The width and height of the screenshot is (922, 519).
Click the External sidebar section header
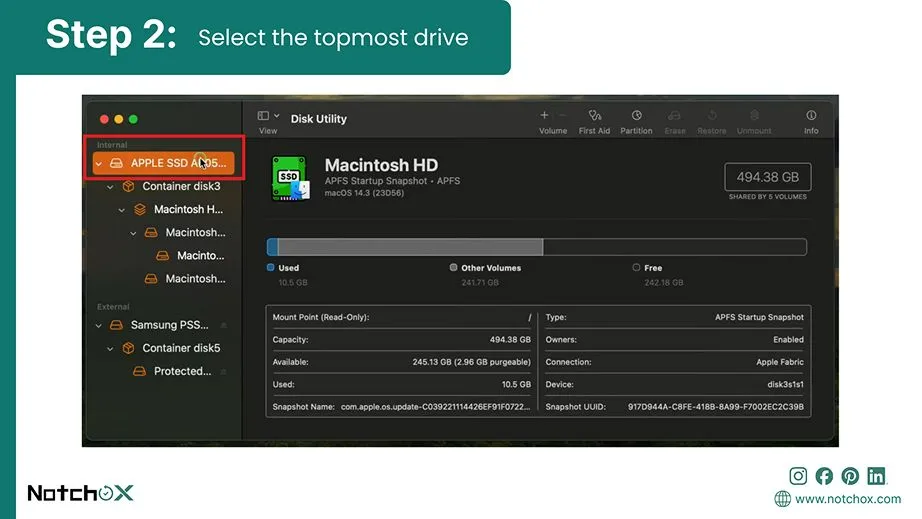pyautogui.click(x=113, y=307)
